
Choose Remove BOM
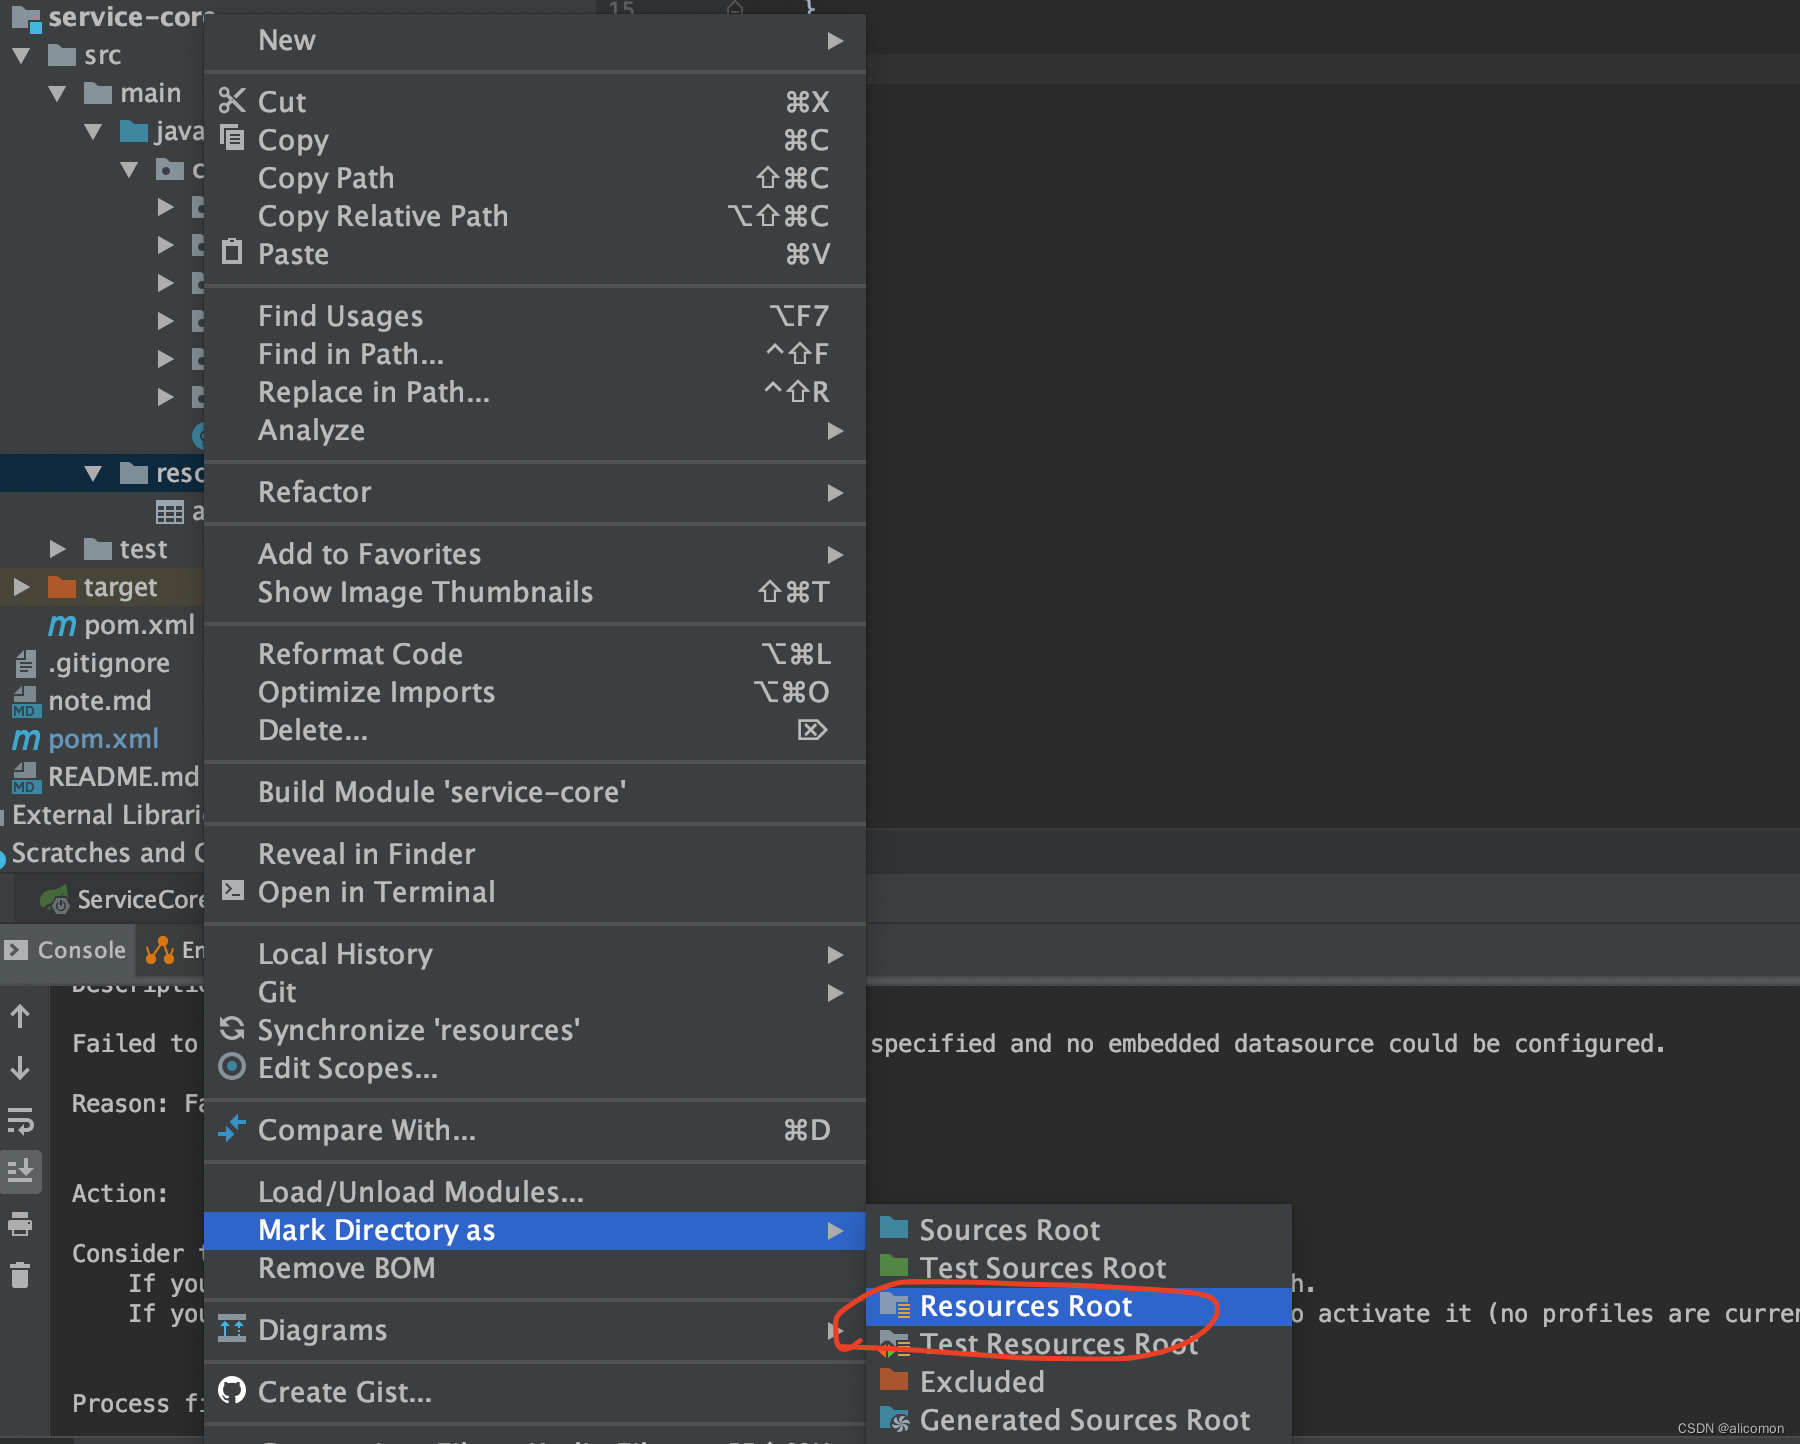point(535,1268)
